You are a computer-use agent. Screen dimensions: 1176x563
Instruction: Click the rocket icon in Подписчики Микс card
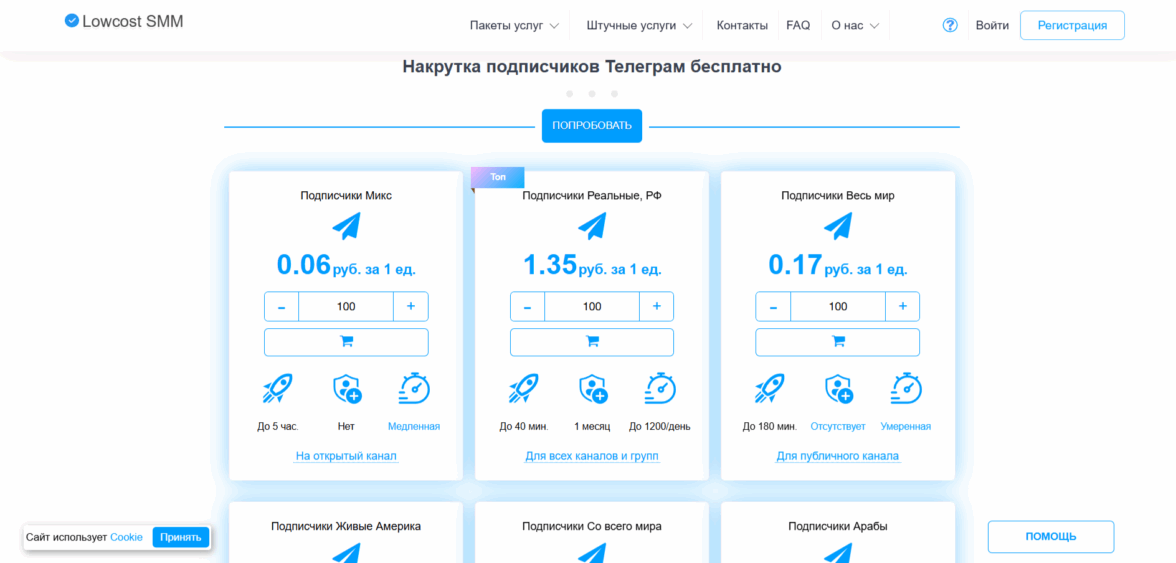tap(277, 388)
